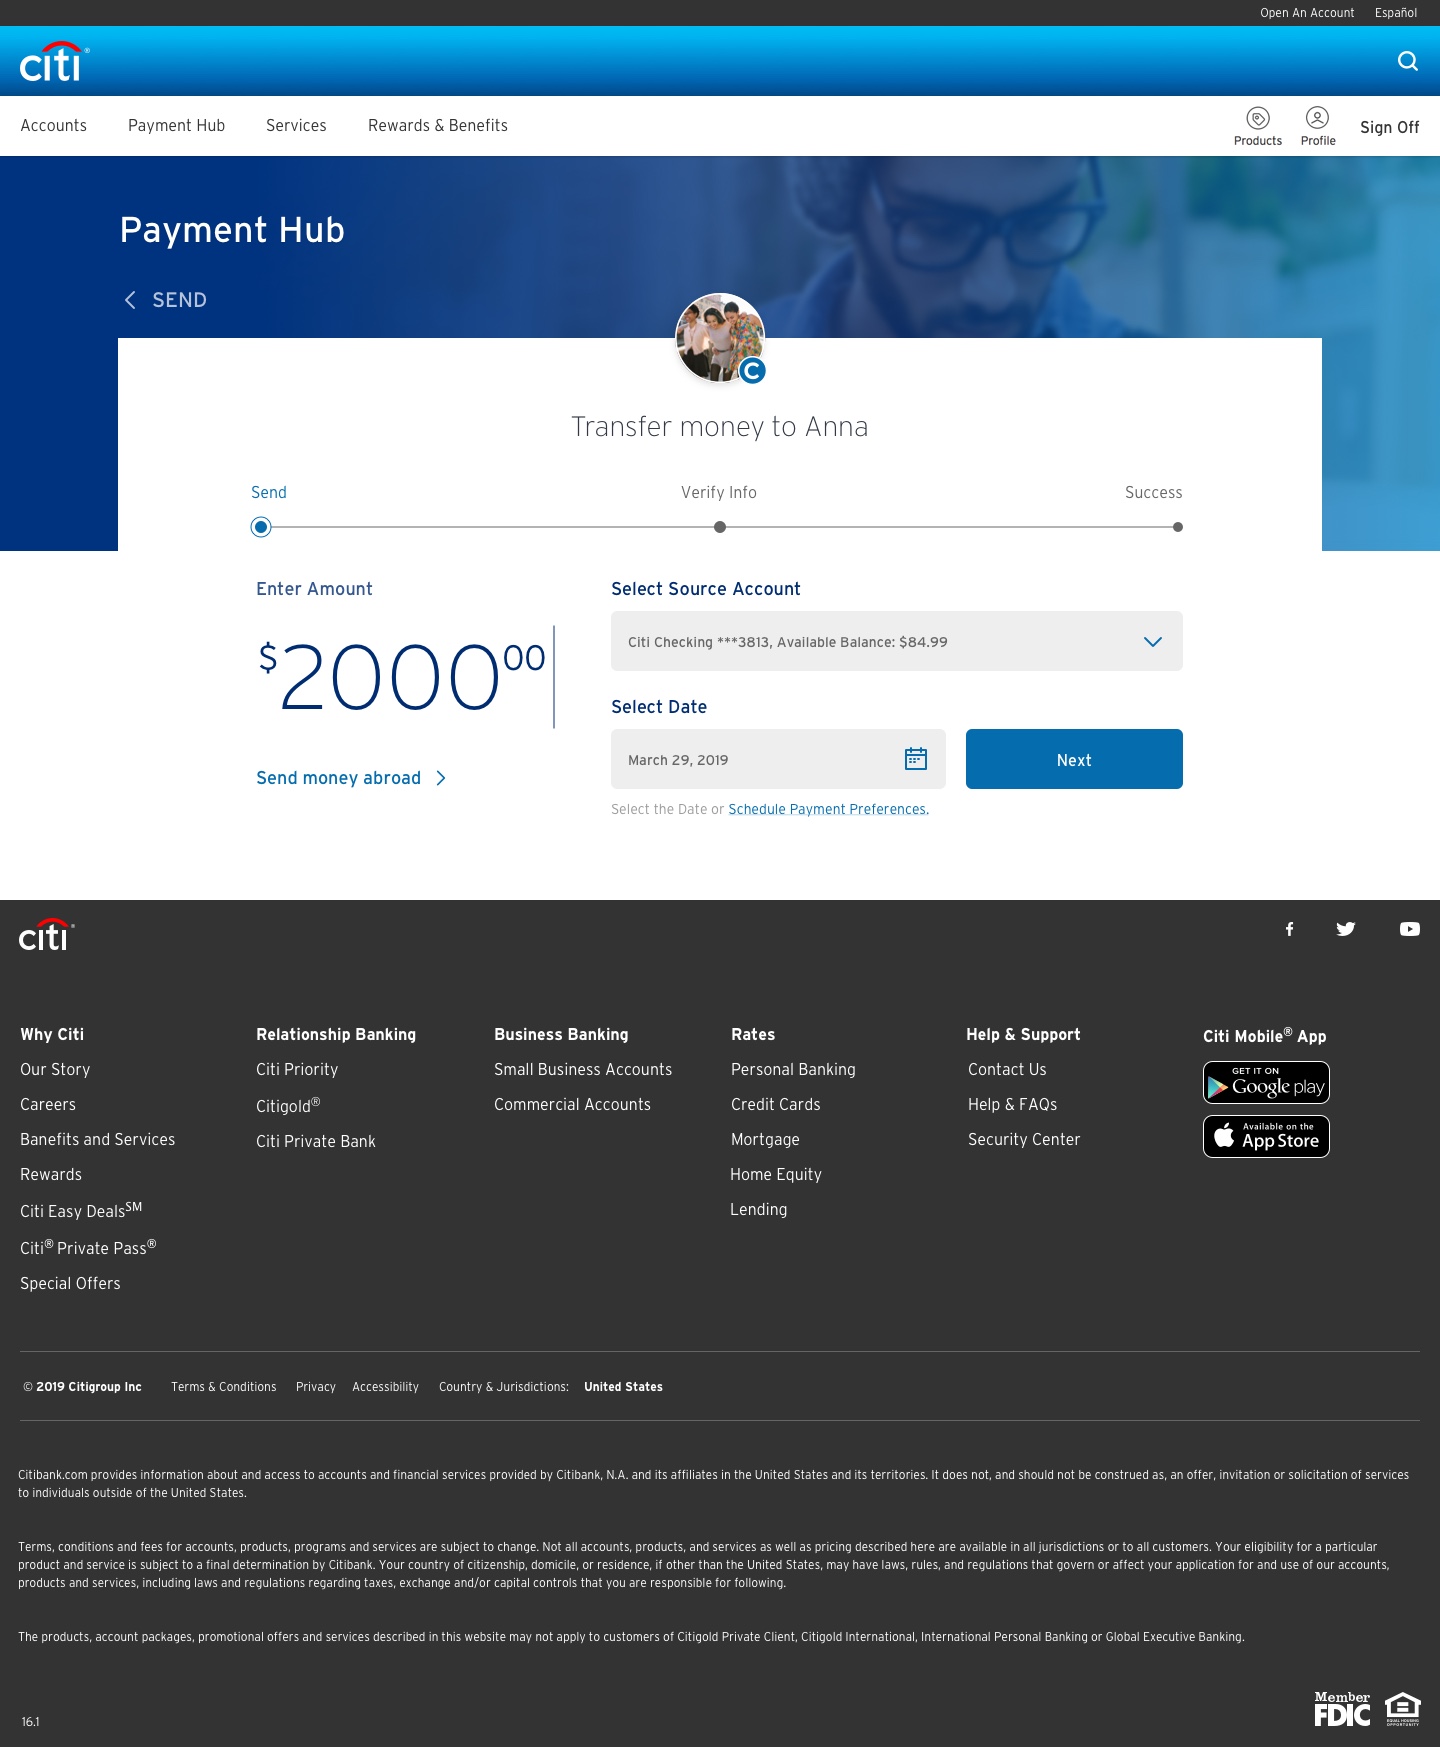
Task: Click the Equal Housing Opportunity icon
Action: (1403, 1708)
